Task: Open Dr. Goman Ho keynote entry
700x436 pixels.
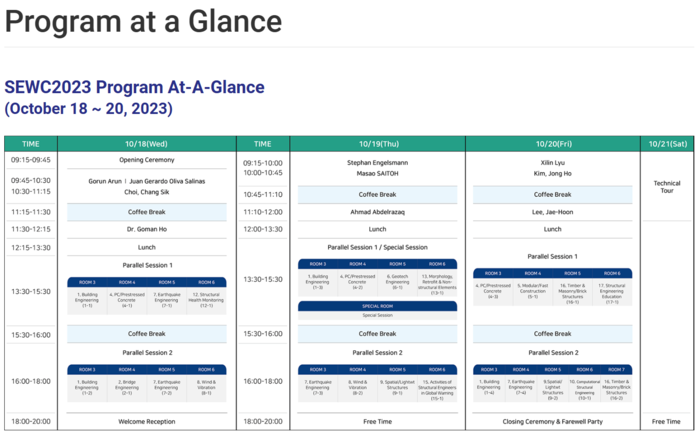Action: (146, 229)
